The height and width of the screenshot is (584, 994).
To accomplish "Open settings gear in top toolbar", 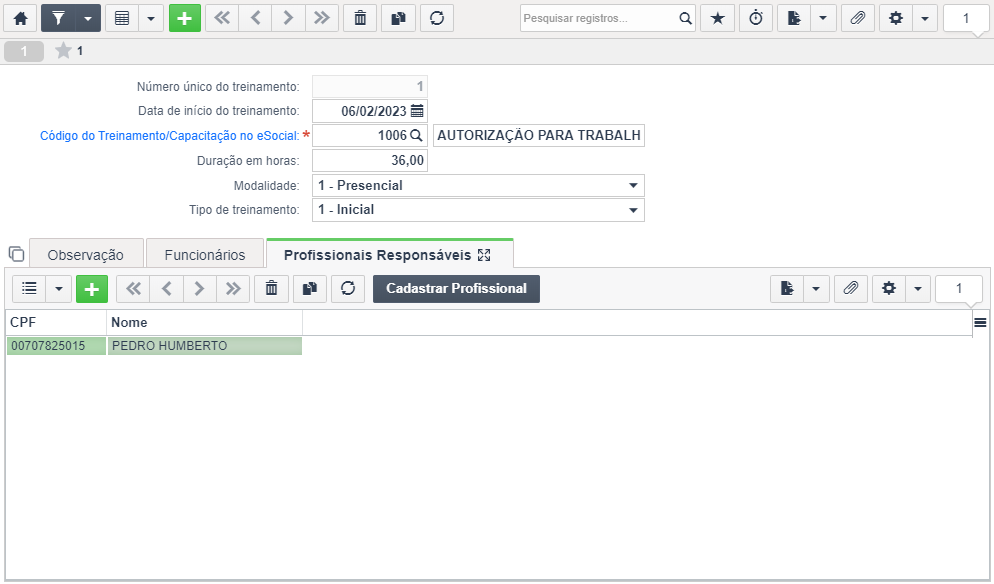I will point(896,18).
